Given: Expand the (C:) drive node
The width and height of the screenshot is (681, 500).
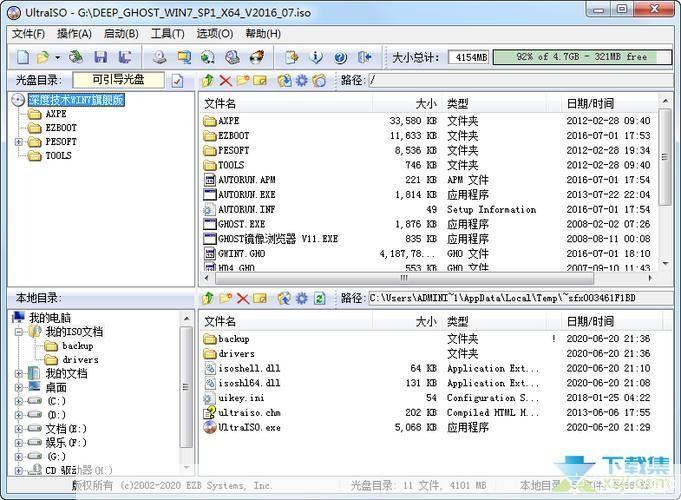Looking at the screenshot, I should click(x=19, y=401).
